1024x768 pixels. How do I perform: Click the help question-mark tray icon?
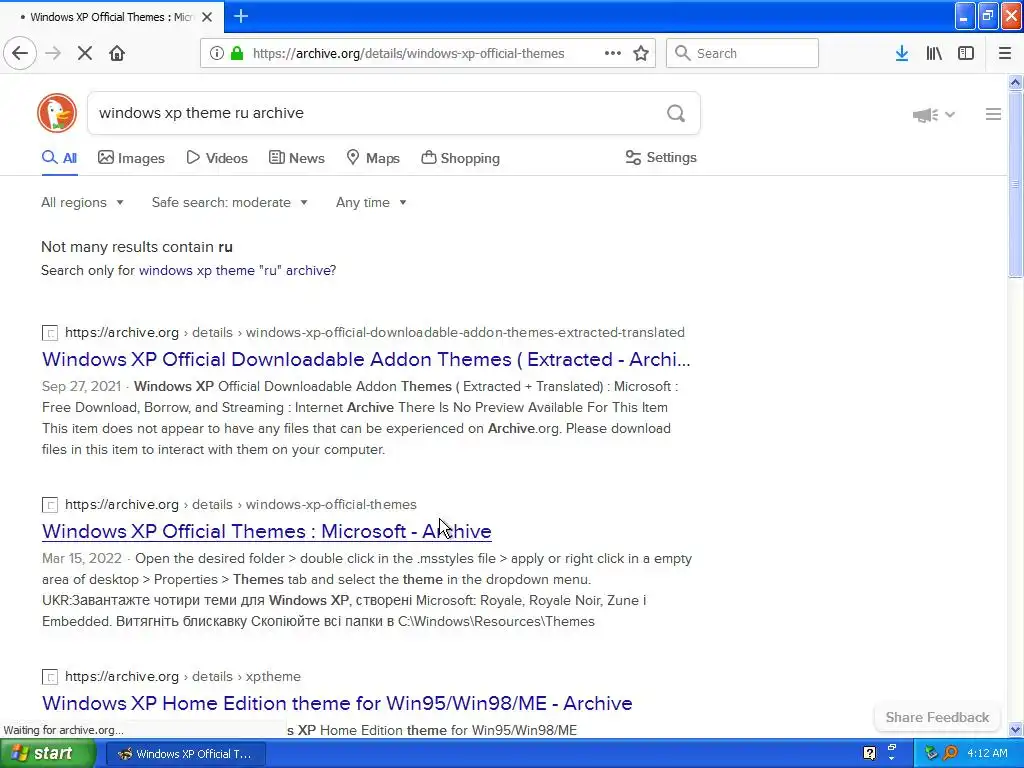tap(869, 753)
